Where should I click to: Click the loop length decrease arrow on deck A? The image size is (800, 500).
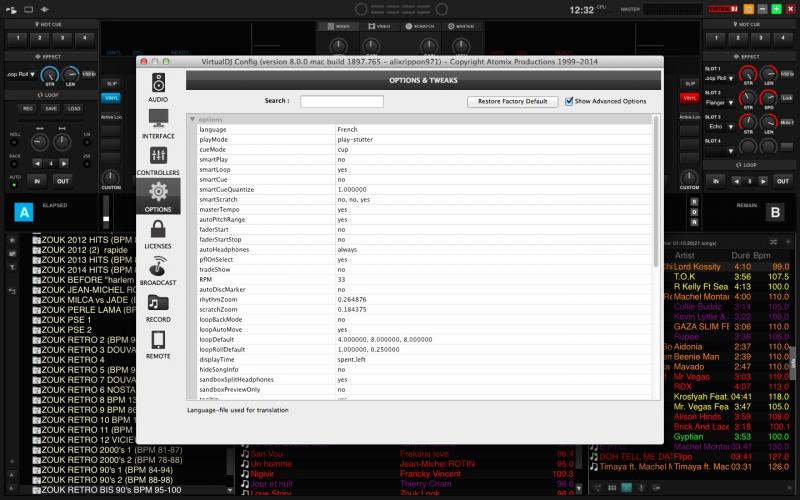[37, 164]
